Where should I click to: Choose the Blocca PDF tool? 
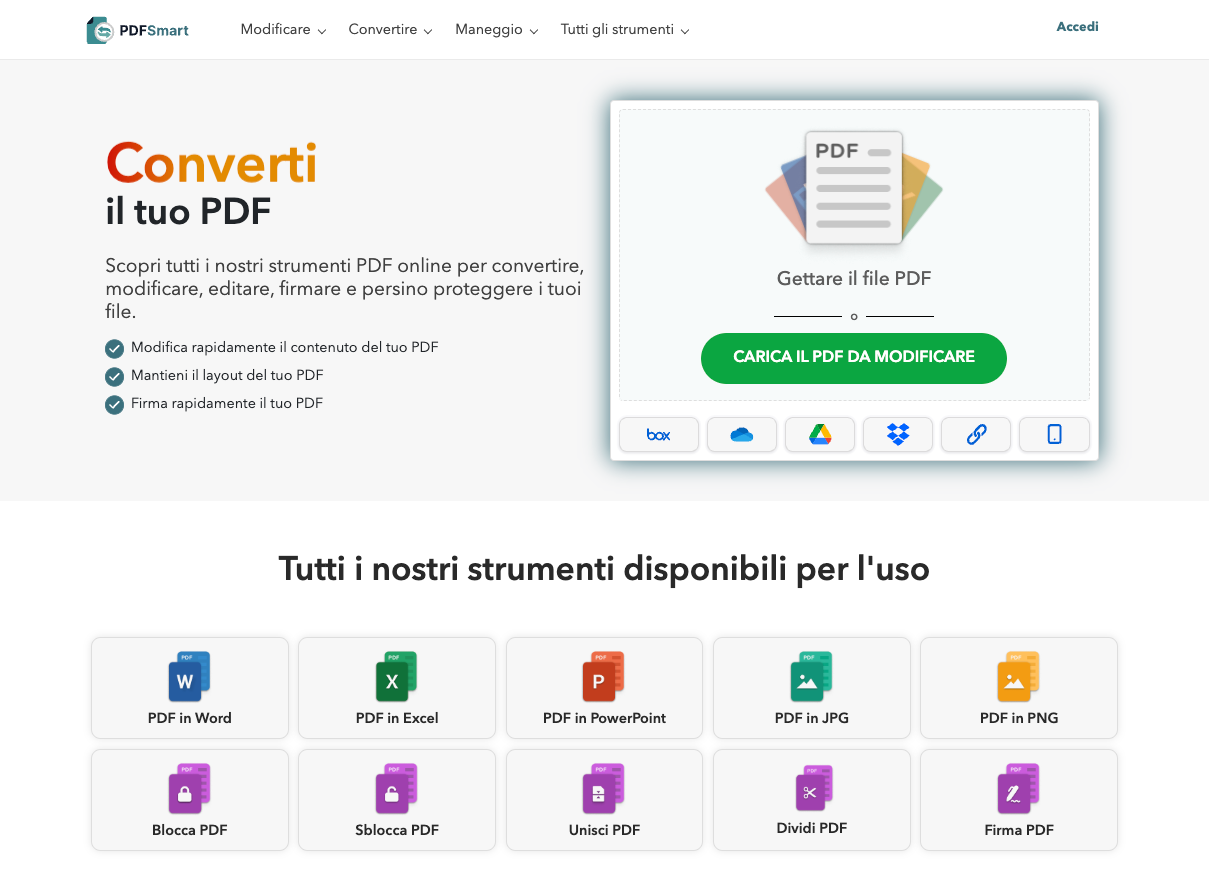point(189,800)
